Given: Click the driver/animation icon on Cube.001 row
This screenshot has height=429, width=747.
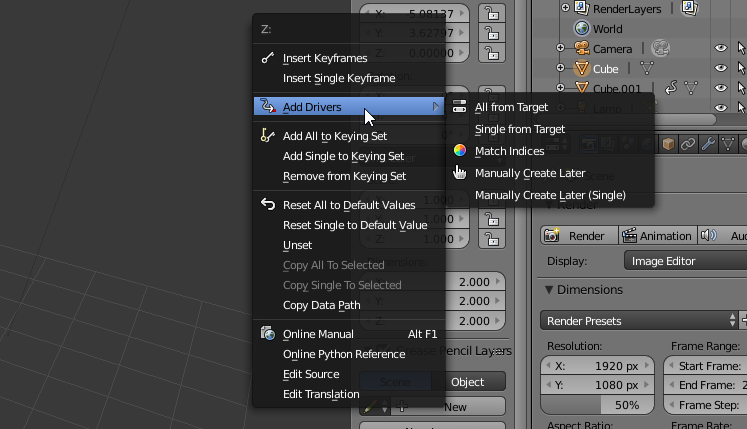Looking at the screenshot, I should [x=671, y=88].
